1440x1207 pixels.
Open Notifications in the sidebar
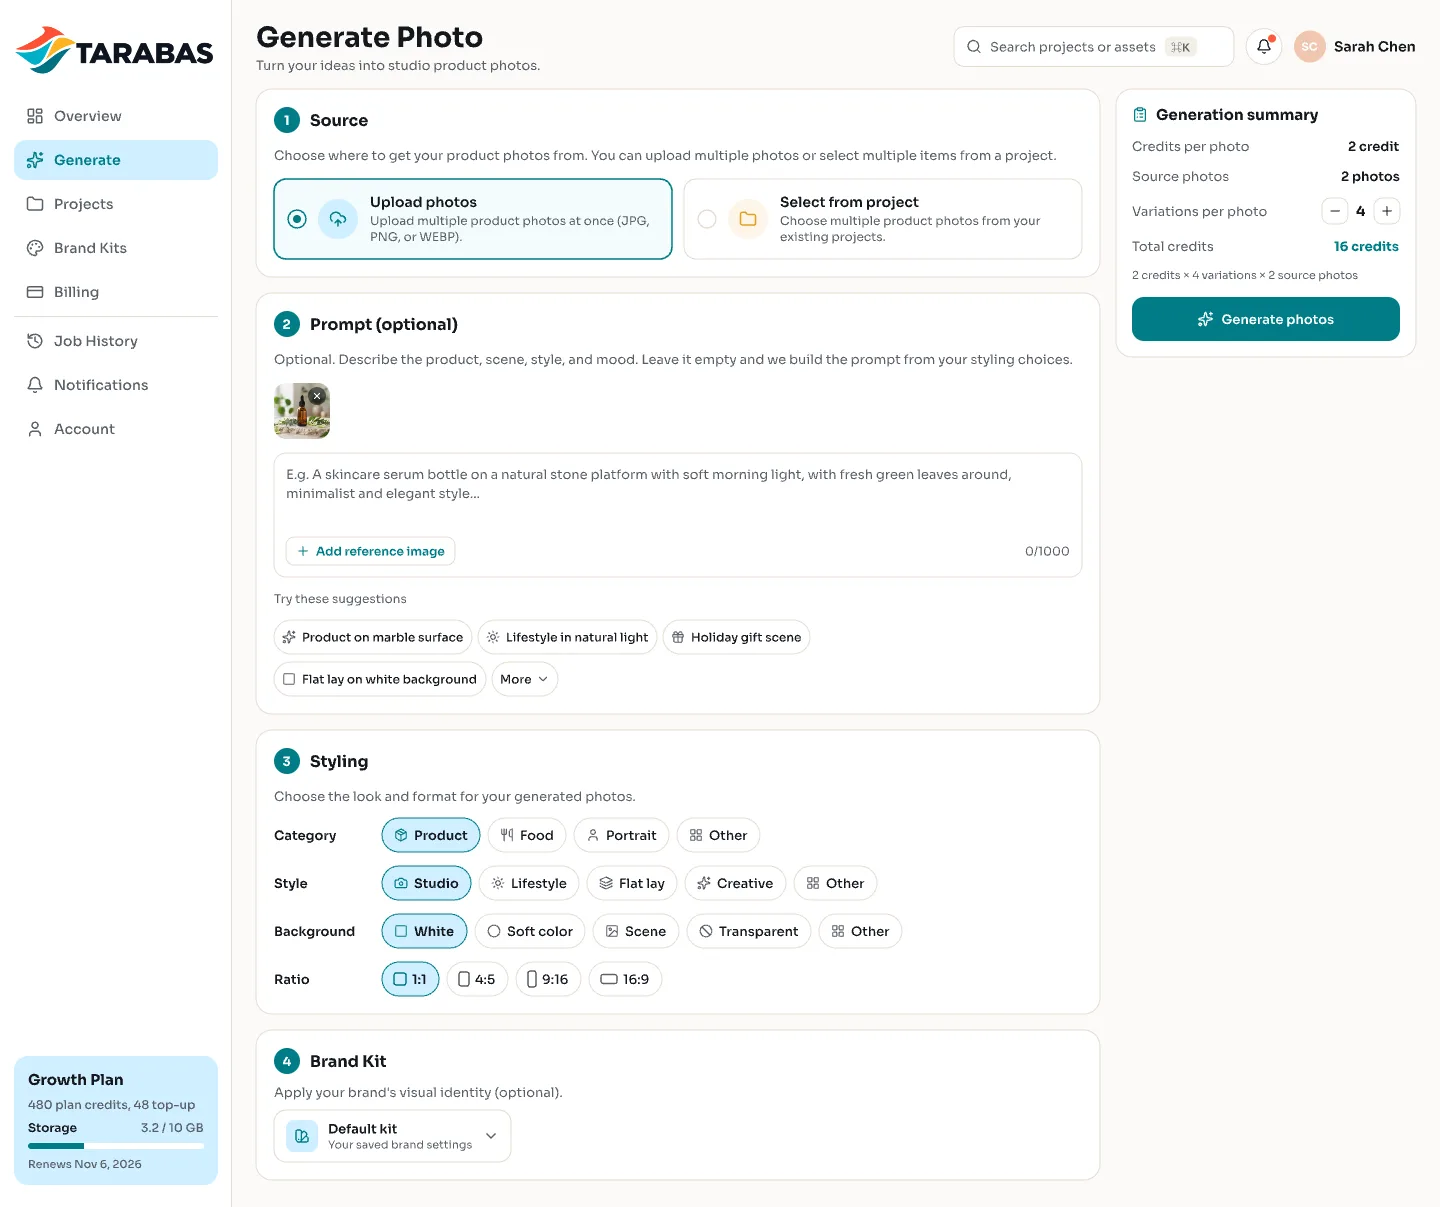[116, 385]
